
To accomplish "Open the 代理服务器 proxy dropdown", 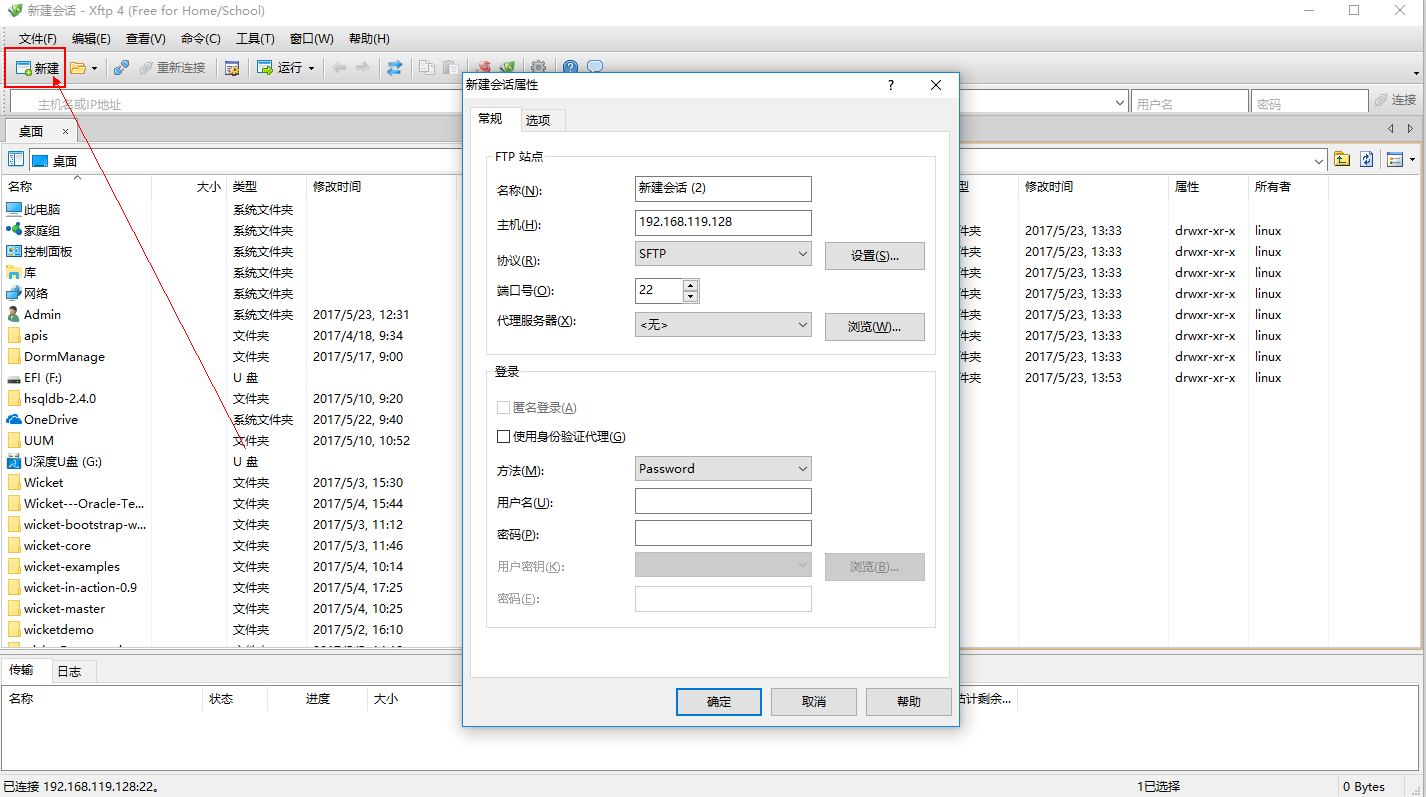I will 723,324.
